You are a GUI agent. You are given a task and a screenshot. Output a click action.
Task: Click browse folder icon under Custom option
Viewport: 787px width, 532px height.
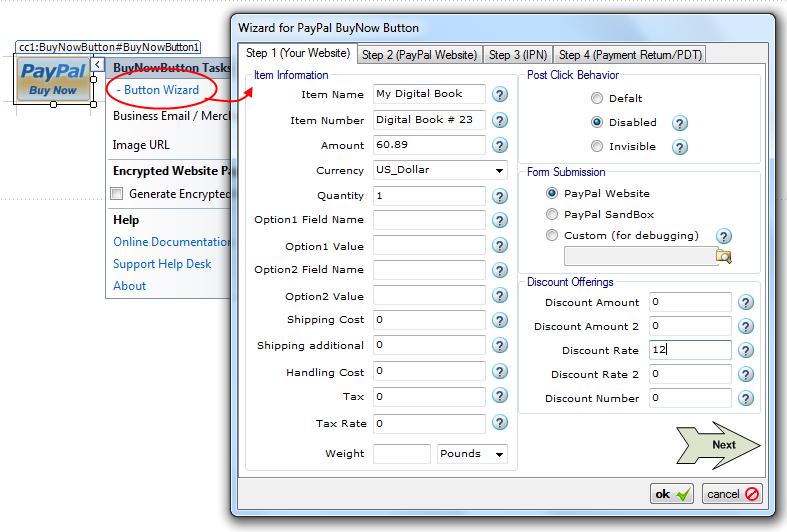[x=723, y=257]
